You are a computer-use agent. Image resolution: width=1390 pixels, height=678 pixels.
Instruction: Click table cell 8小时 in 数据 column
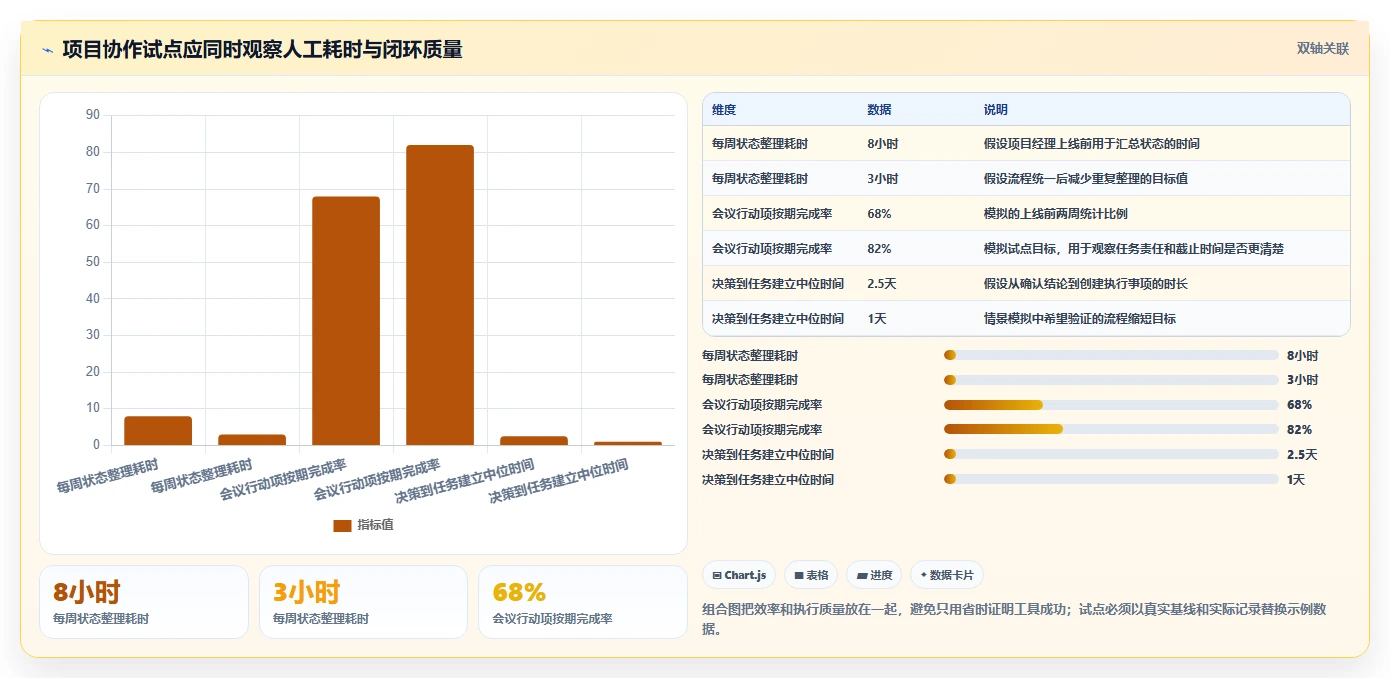coord(883,144)
